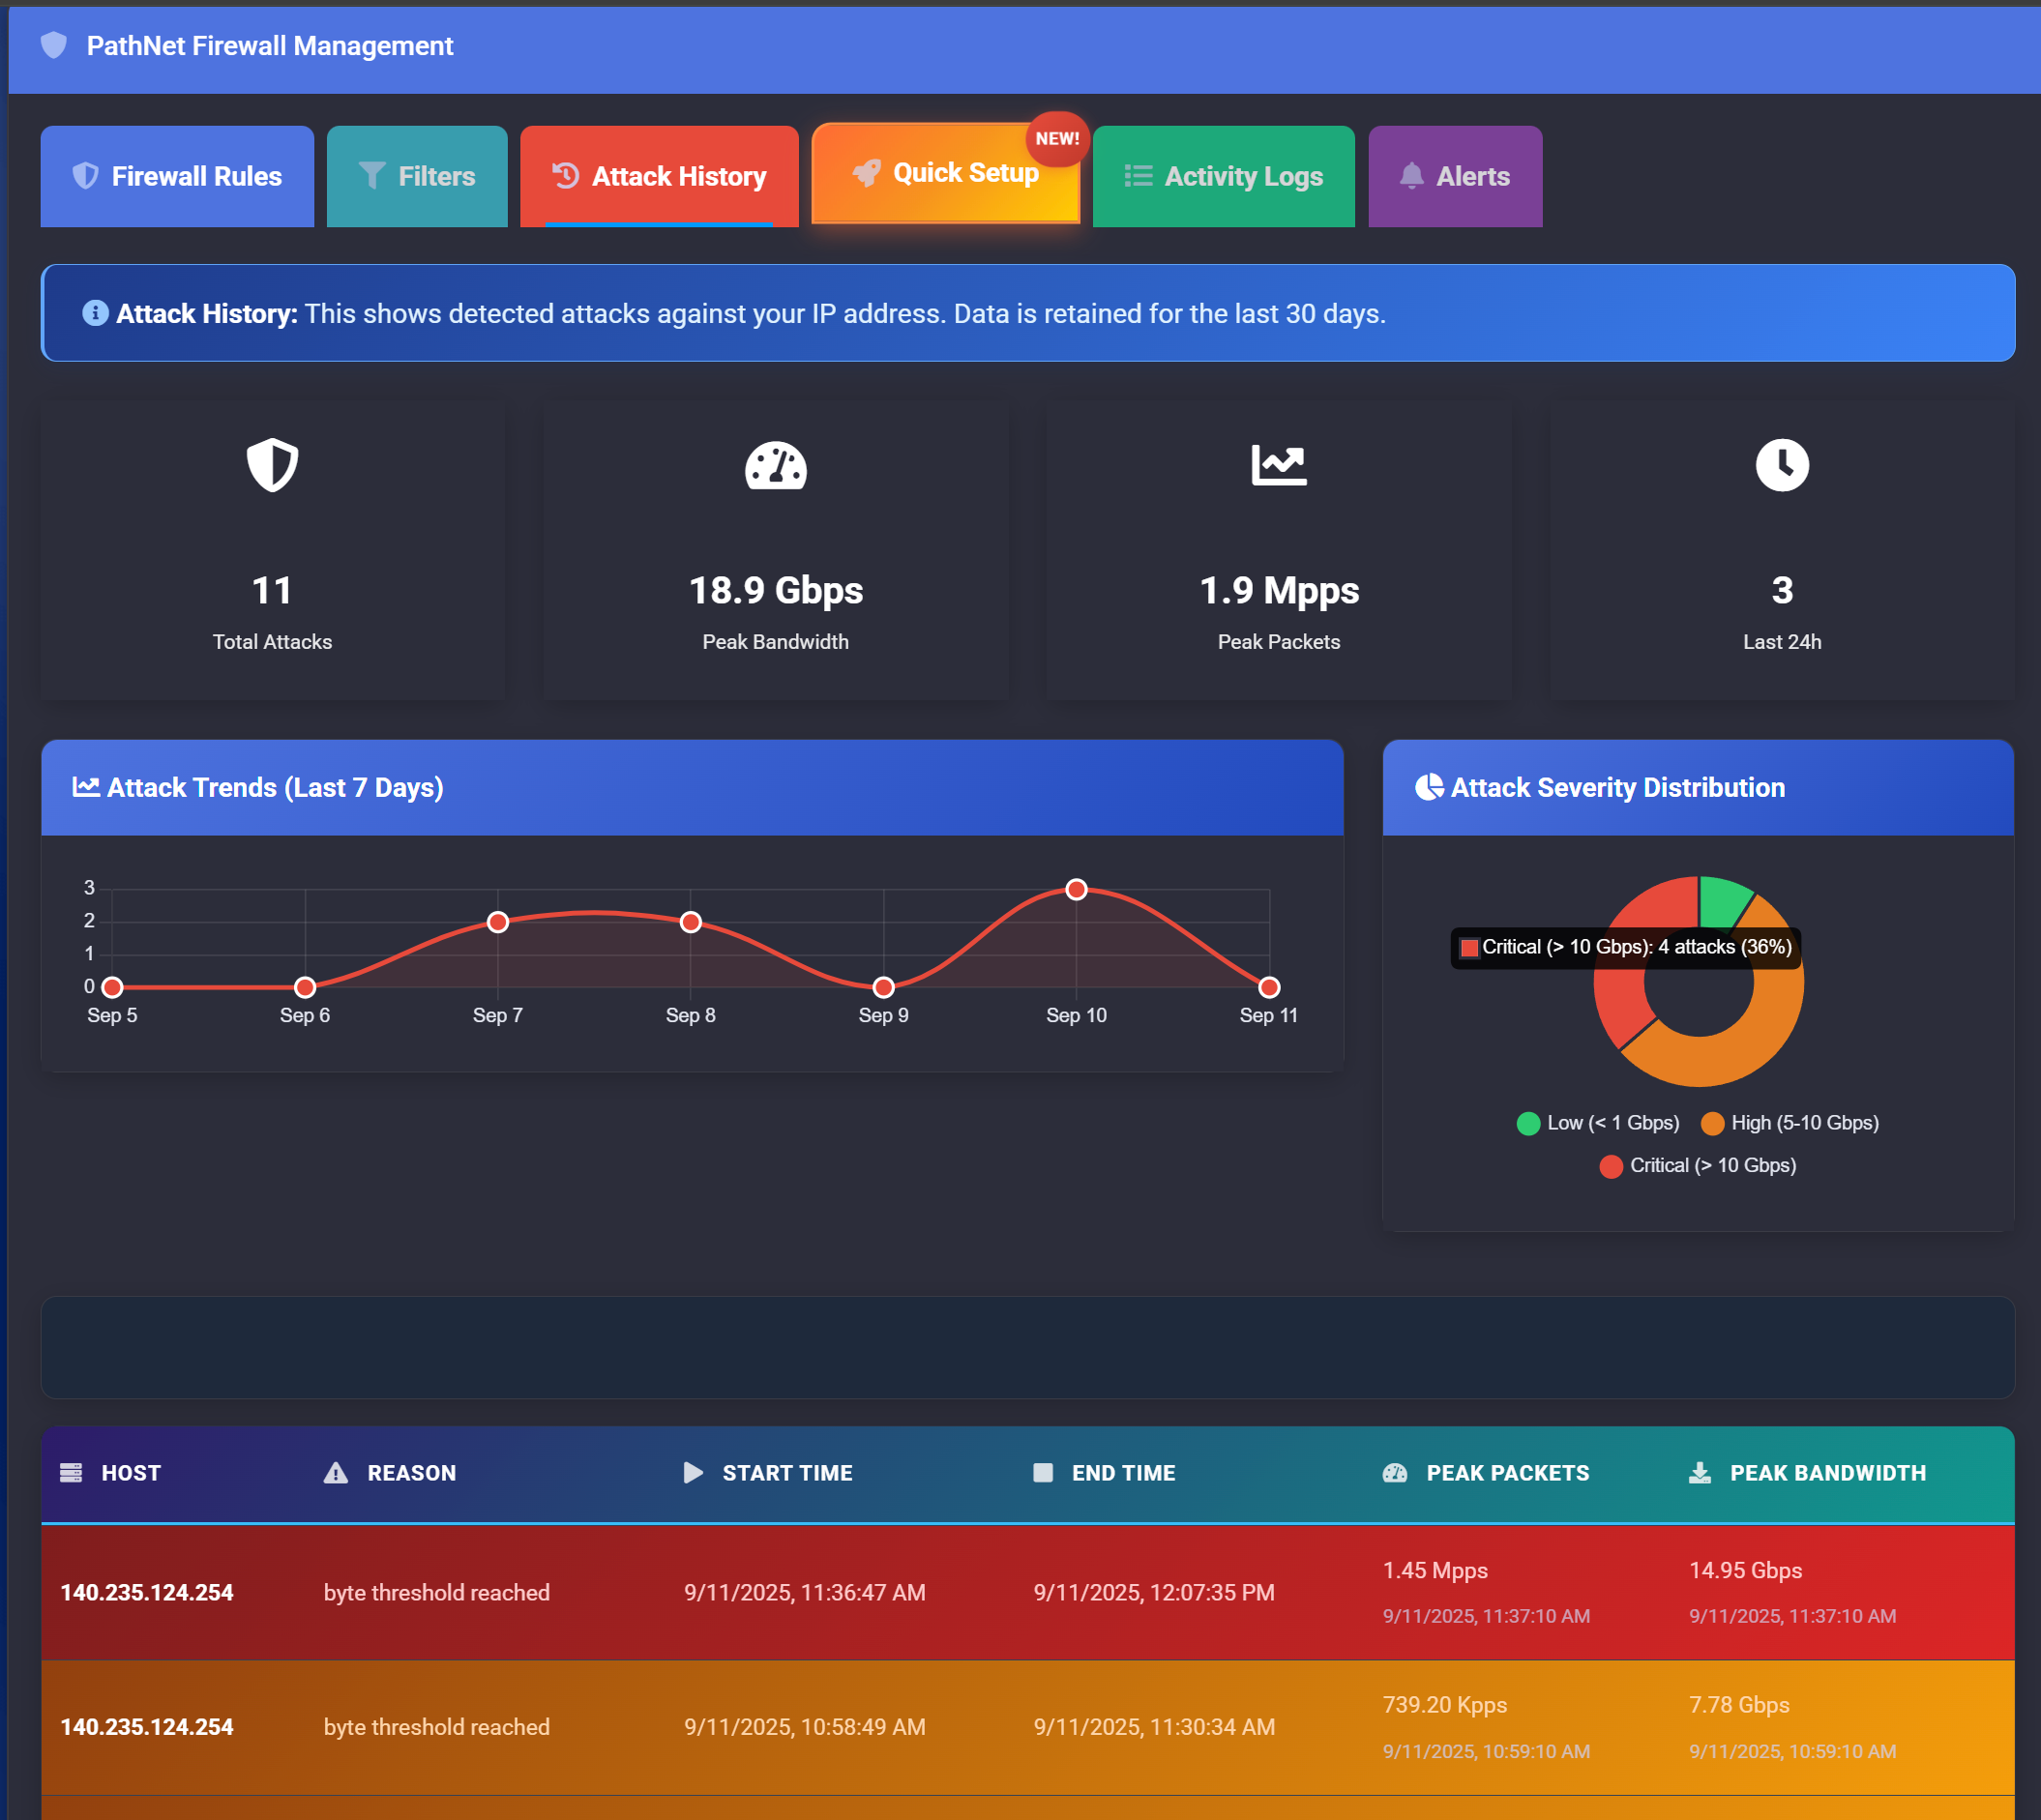The image size is (2041, 1820).
Task: Click host 140.235.124.254 in the 7.78 Gbps row
Action: pos(147,1727)
